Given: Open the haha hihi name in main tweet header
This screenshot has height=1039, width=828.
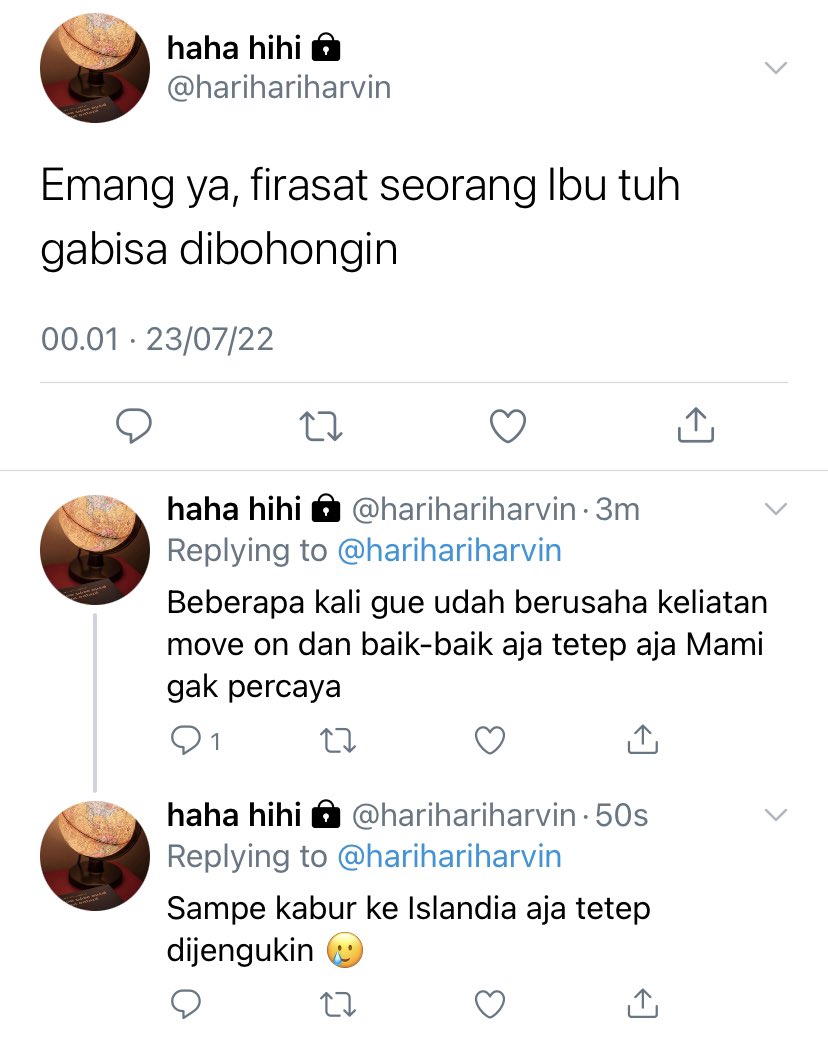Looking at the screenshot, I should tap(234, 48).
